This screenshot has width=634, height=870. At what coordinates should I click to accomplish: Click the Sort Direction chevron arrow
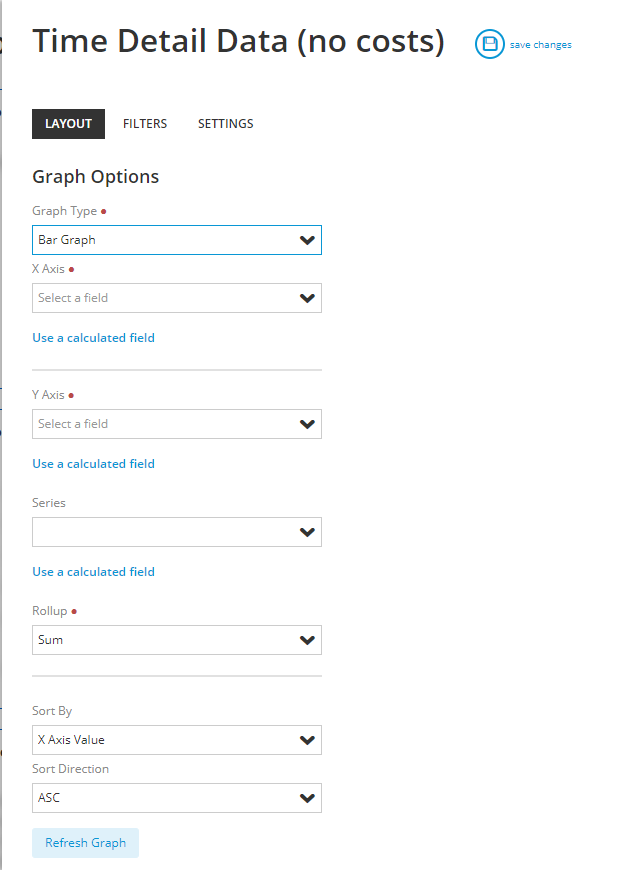pos(307,798)
